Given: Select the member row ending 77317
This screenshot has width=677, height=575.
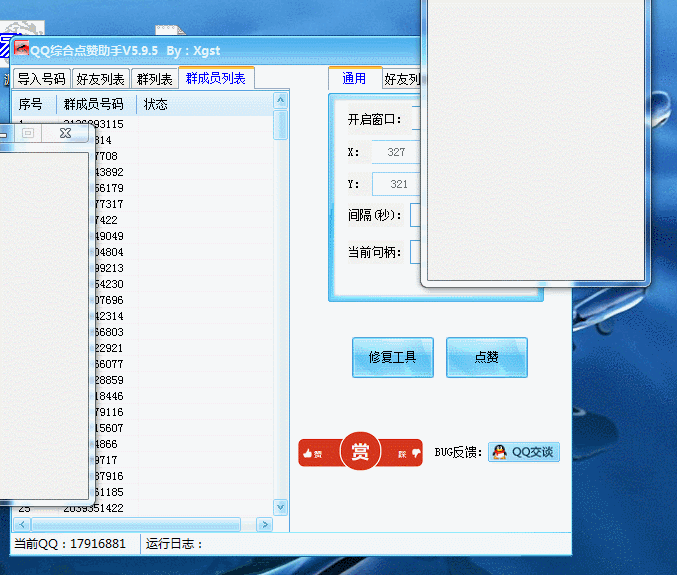Looking at the screenshot, I should [183, 204].
